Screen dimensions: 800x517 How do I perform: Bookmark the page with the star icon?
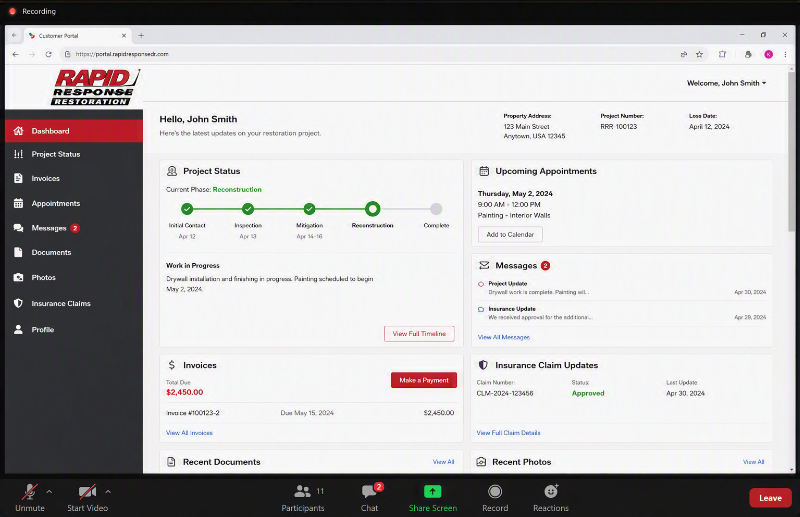point(699,54)
